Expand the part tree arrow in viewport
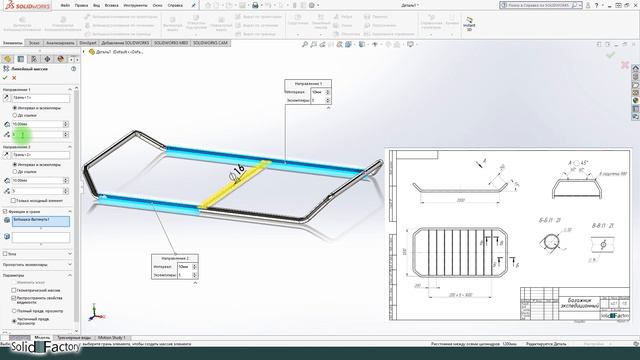 pos(84,52)
